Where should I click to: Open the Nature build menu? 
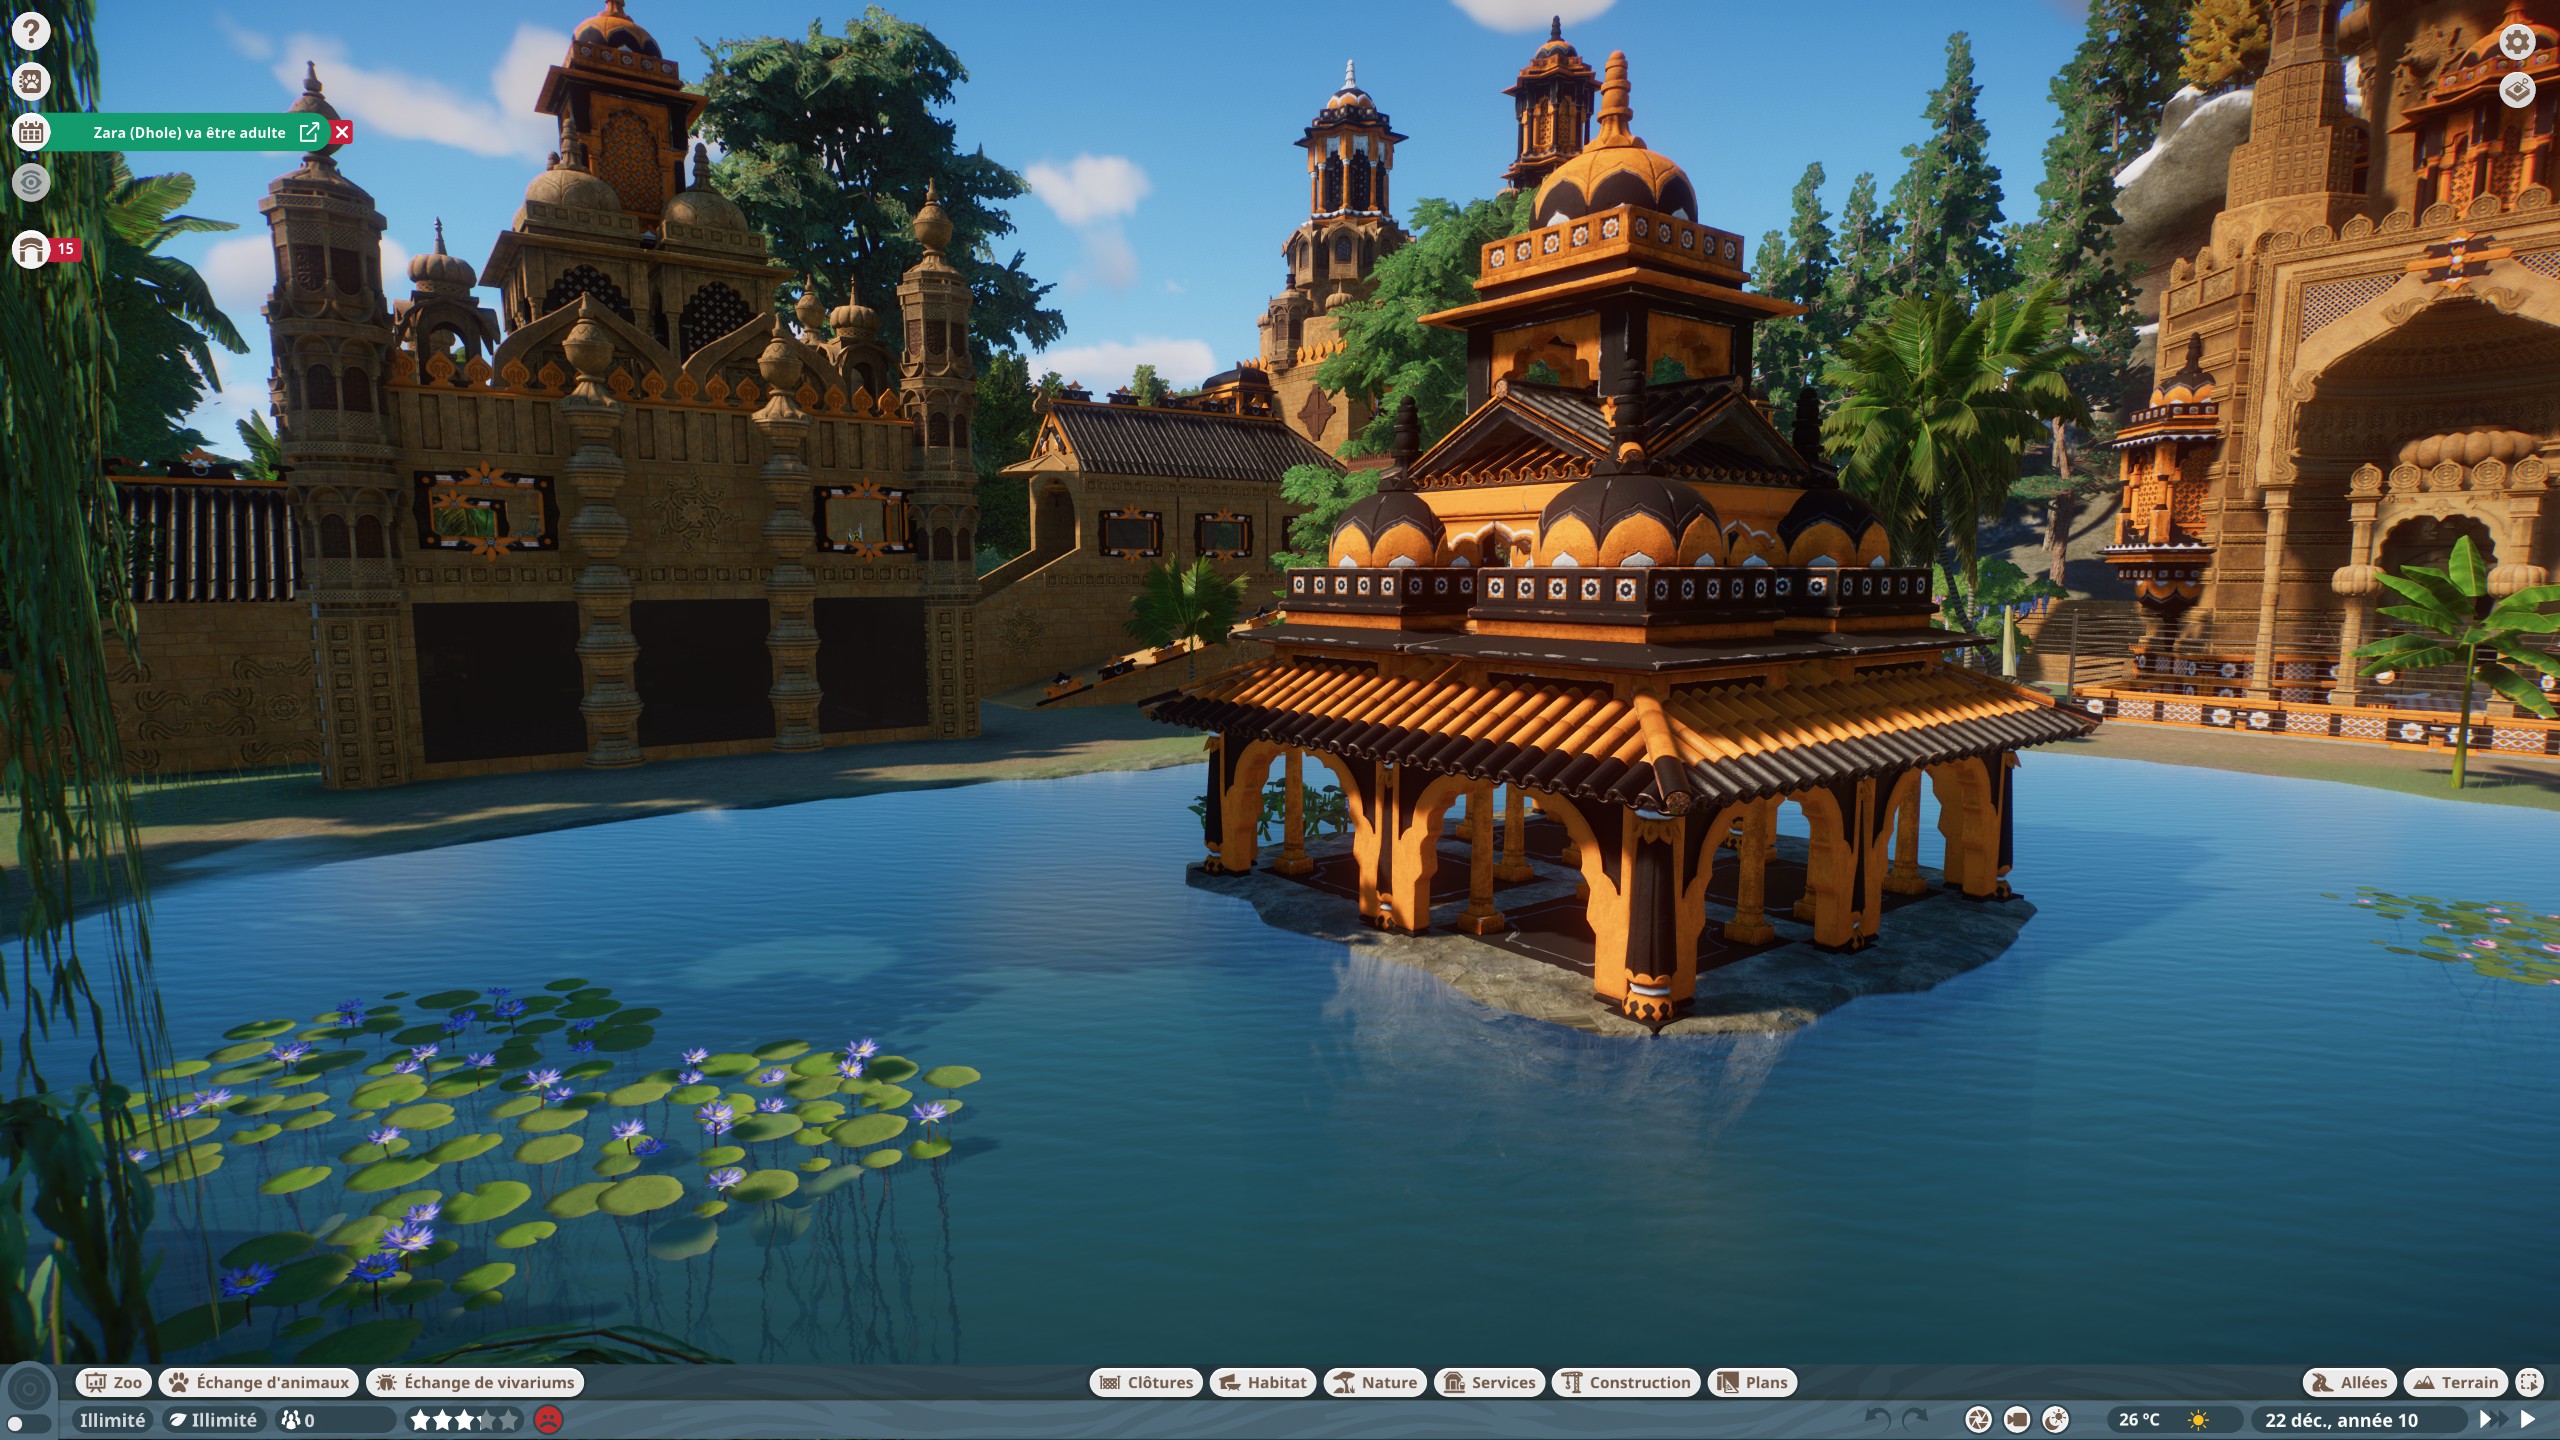(x=1376, y=1382)
